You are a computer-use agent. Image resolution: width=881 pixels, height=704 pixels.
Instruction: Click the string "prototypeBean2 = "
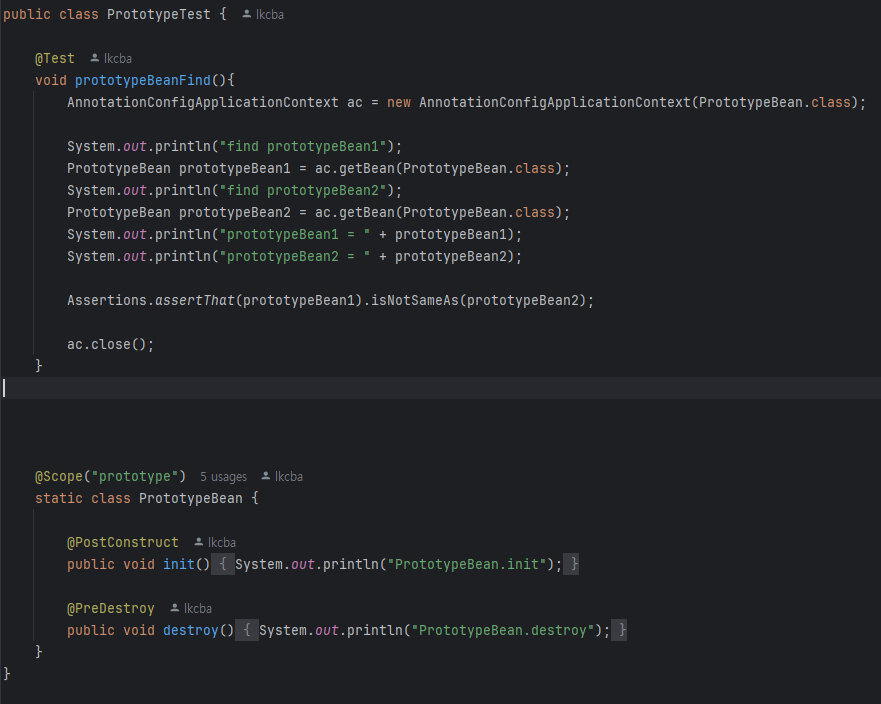coord(295,256)
